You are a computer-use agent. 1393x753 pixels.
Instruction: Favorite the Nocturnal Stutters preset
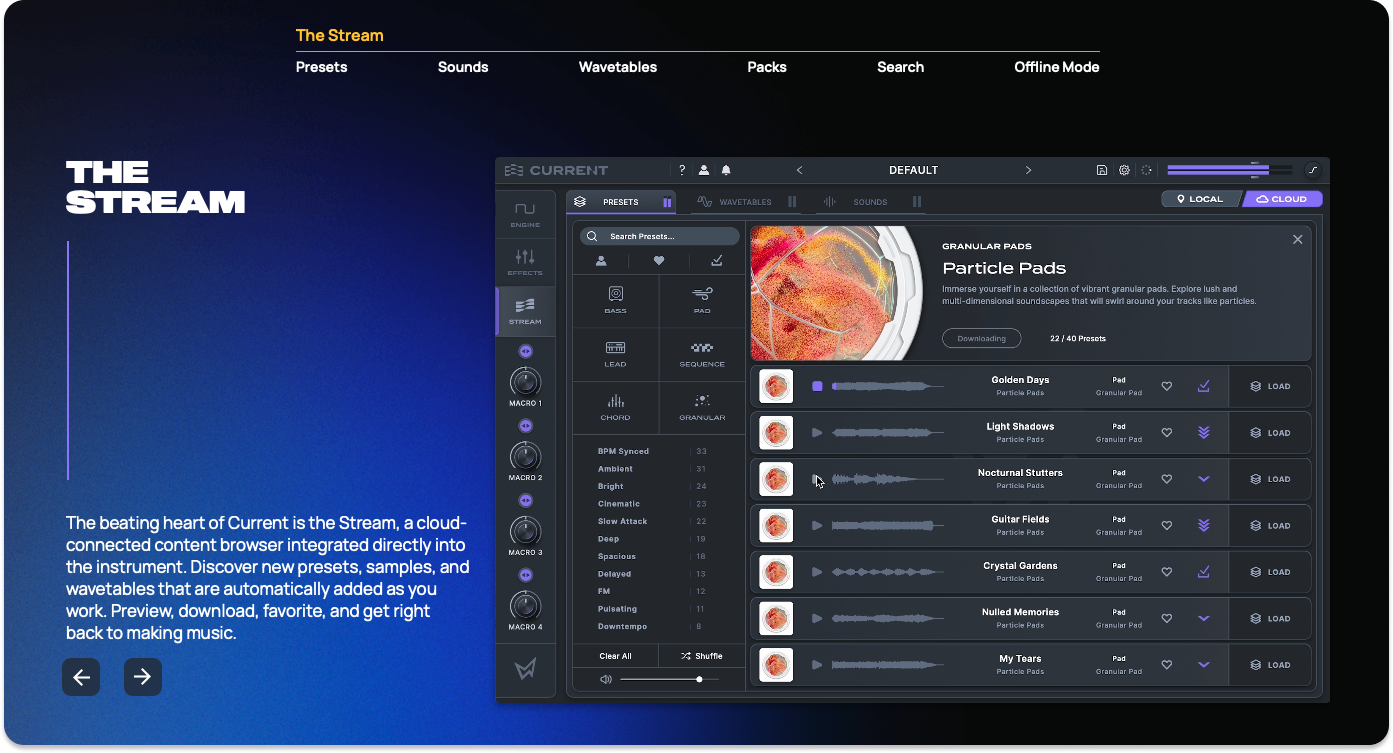pos(1166,479)
